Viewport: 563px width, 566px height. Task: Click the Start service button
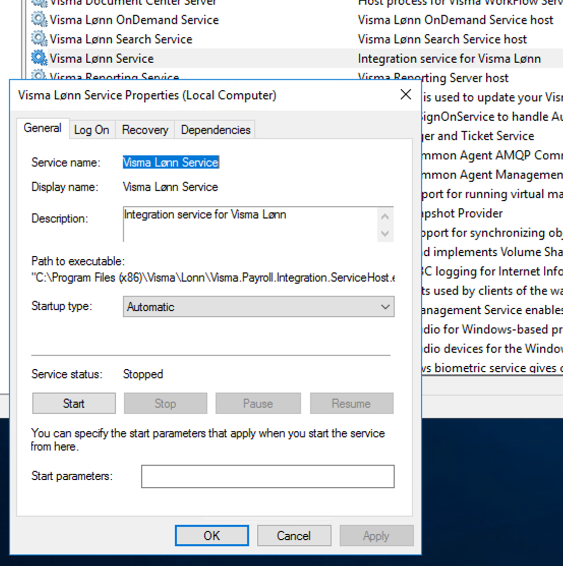pyautogui.click(x=74, y=403)
